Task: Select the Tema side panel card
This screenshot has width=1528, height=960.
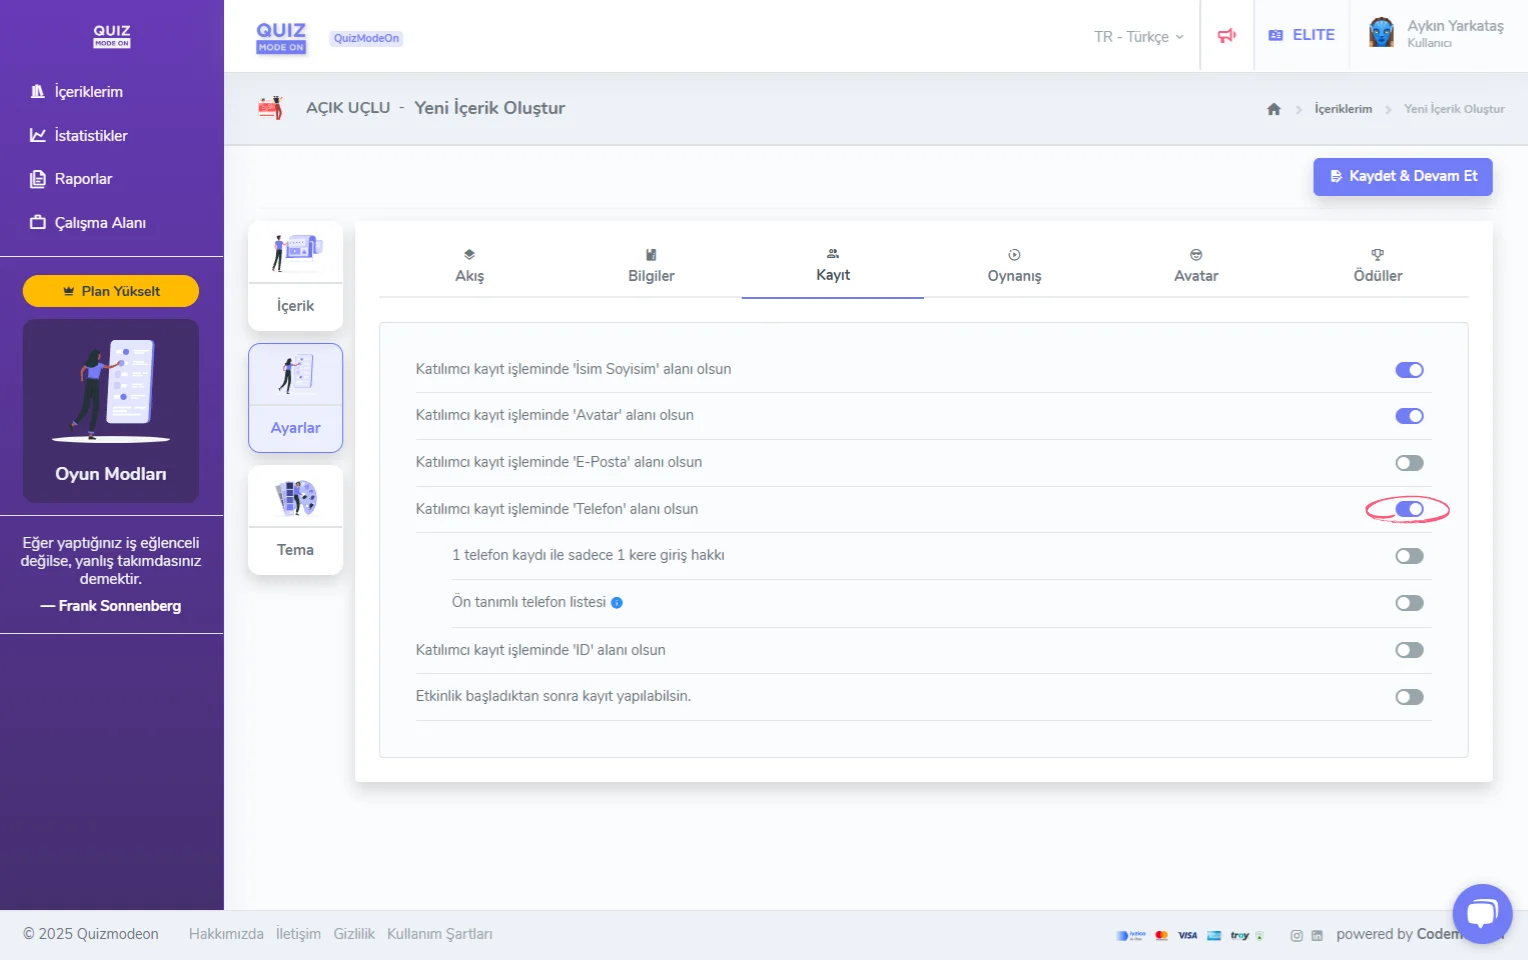Action: [x=295, y=520]
